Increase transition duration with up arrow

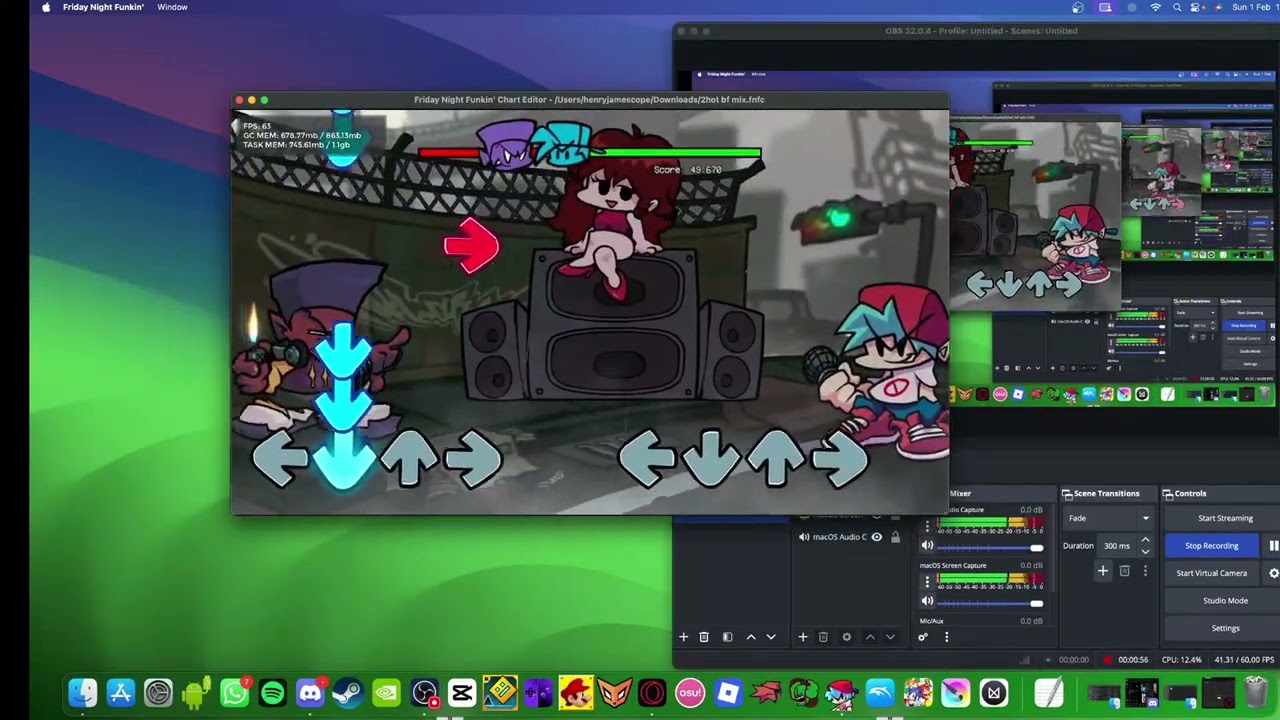1145,541
